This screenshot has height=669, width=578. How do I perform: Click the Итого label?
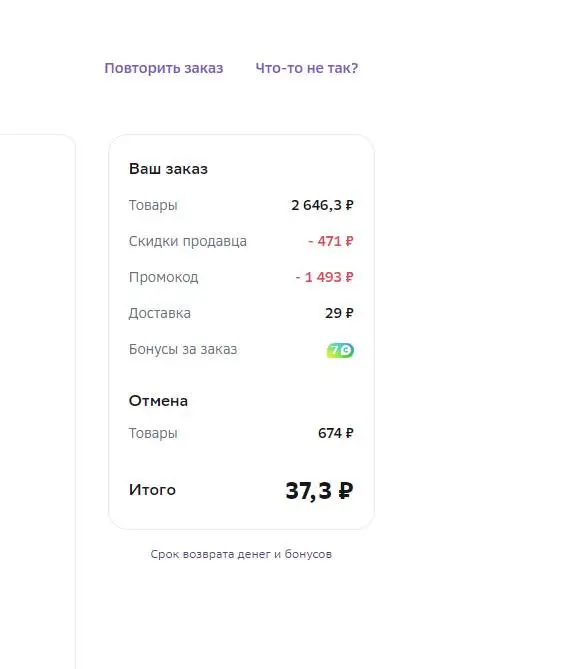coord(152,490)
